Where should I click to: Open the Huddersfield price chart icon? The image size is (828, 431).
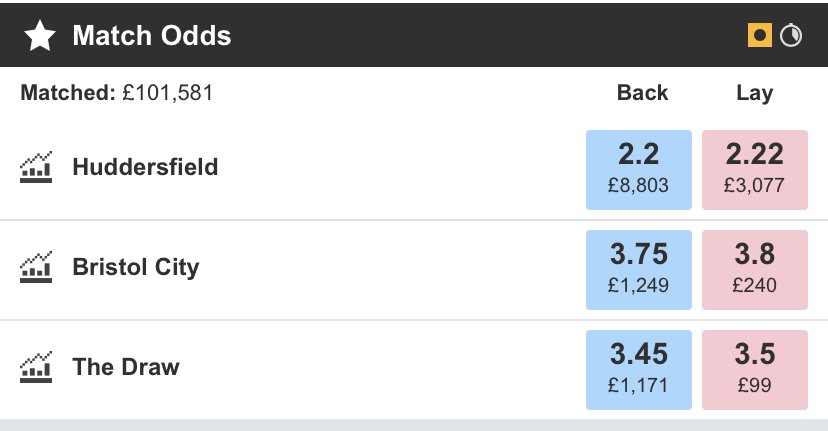pos(36,167)
